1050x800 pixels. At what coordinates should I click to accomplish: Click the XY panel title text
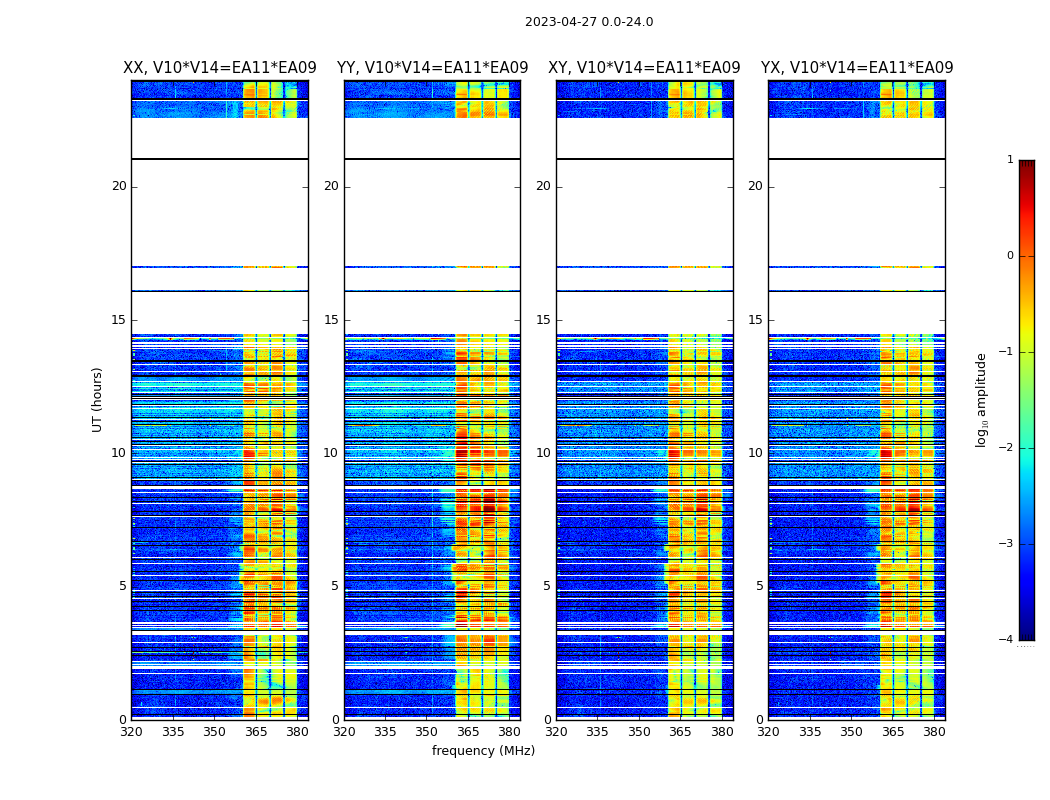pos(644,68)
